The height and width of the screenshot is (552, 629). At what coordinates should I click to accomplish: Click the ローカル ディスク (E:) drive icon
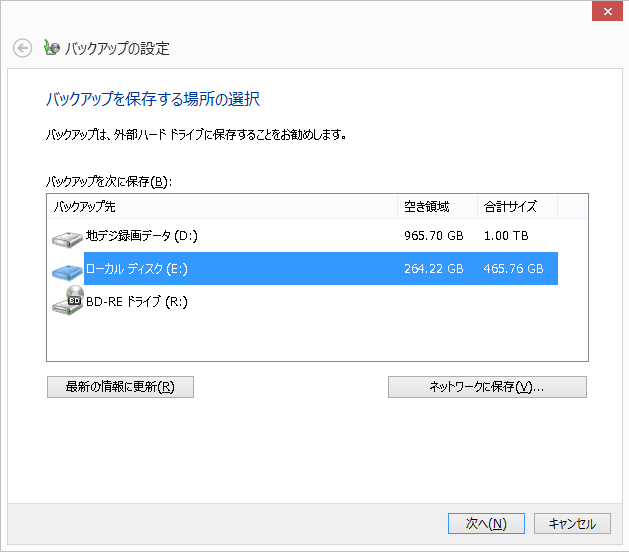pyautogui.click(x=67, y=270)
